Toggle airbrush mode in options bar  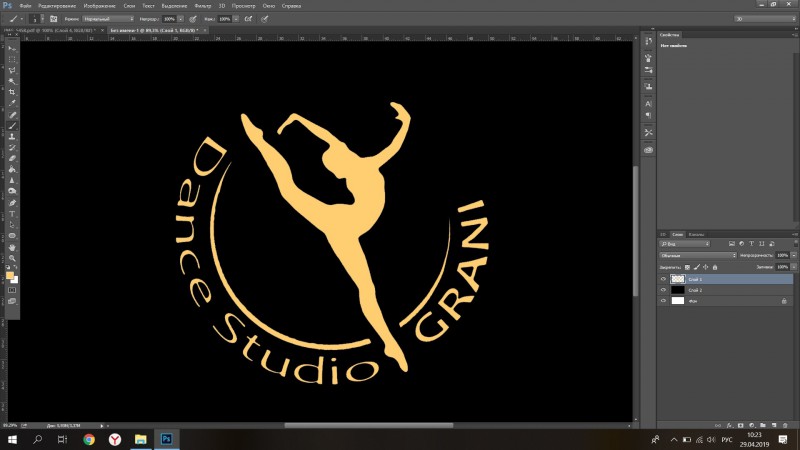pos(248,19)
